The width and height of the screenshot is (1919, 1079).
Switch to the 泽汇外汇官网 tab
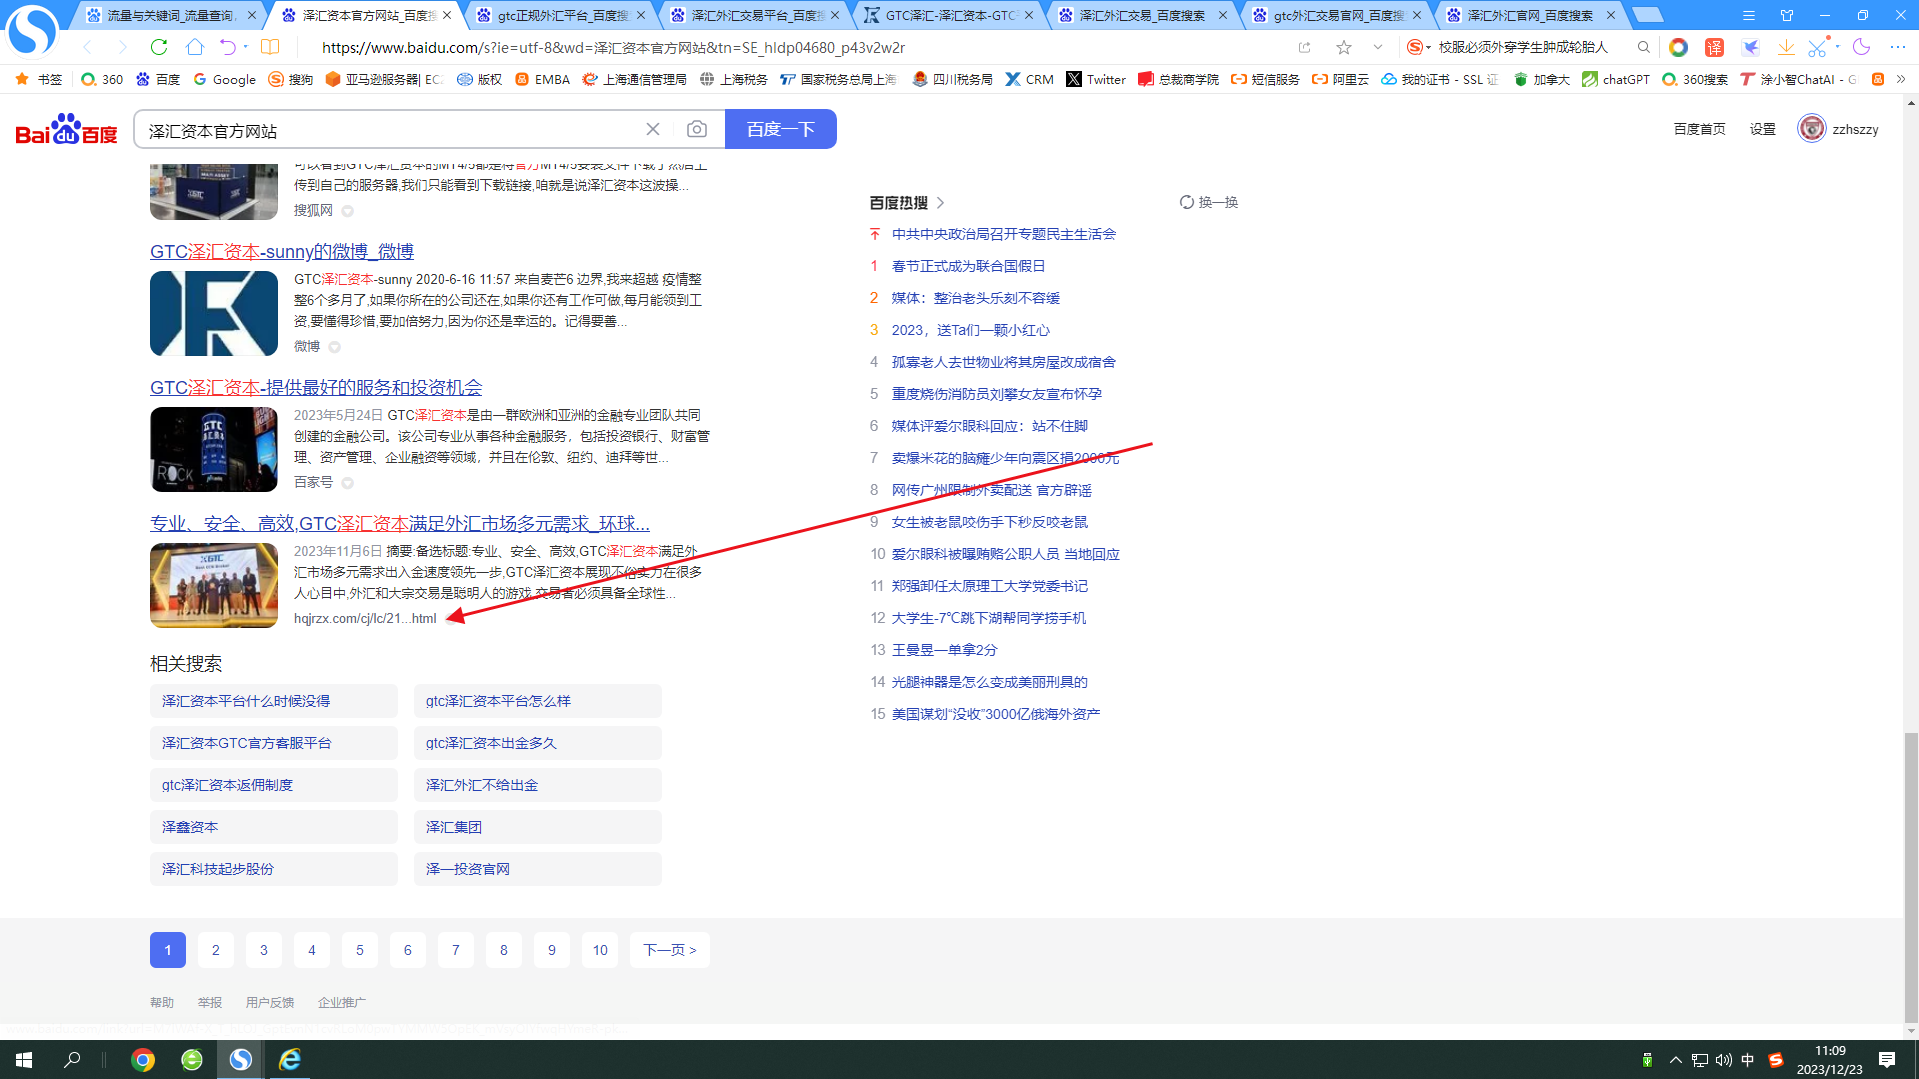[x=1529, y=15]
